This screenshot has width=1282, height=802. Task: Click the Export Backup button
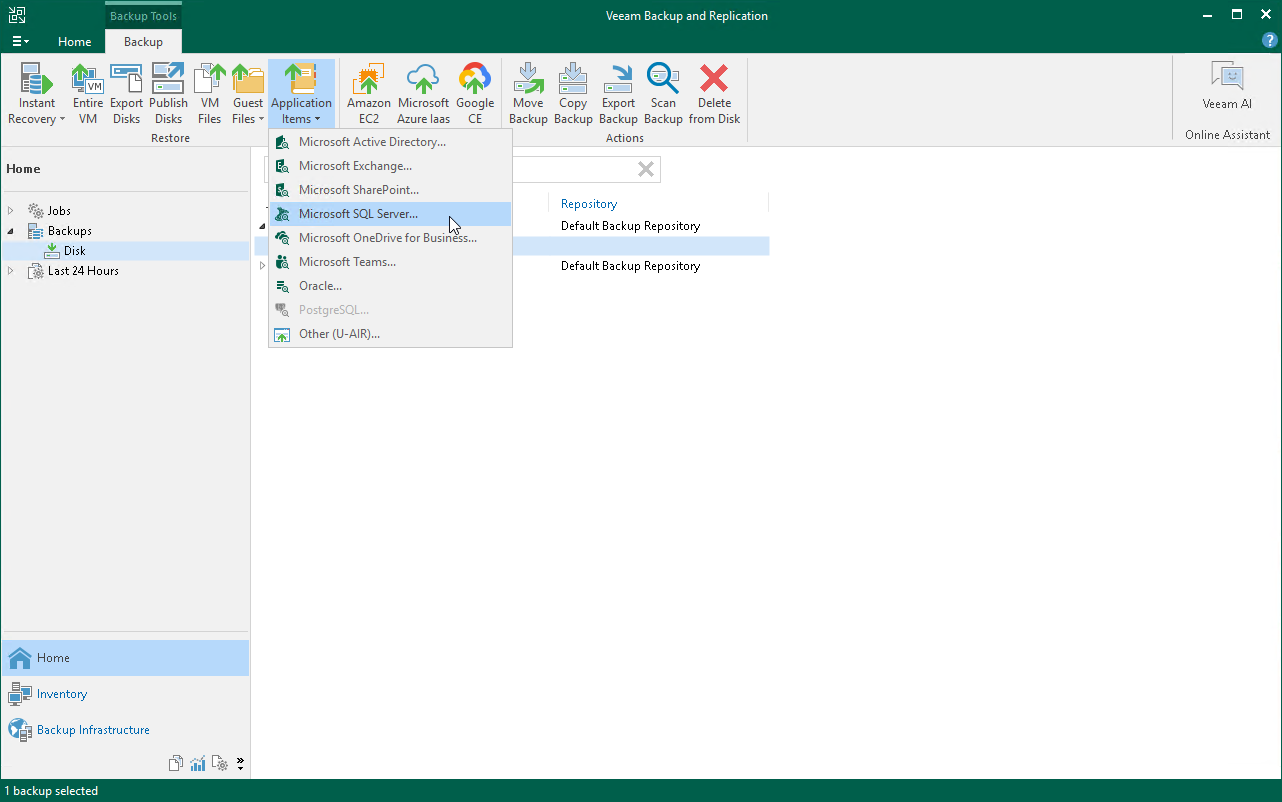pos(618,94)
